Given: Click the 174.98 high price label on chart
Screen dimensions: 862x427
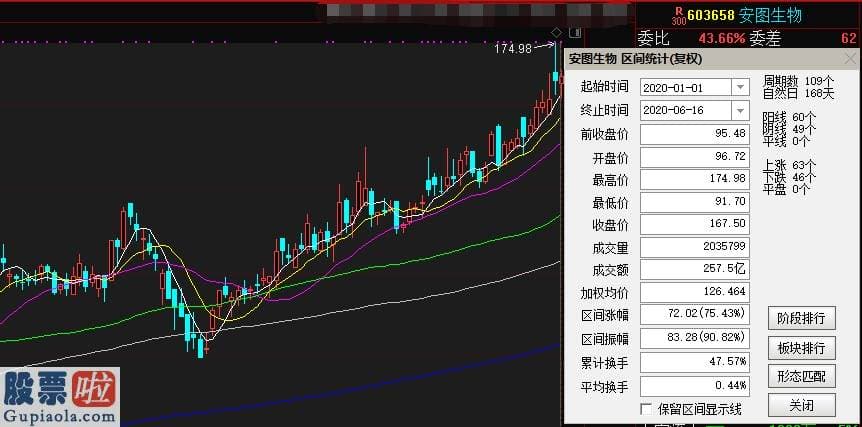Looking at the screenshot, I should coord(513,48).
